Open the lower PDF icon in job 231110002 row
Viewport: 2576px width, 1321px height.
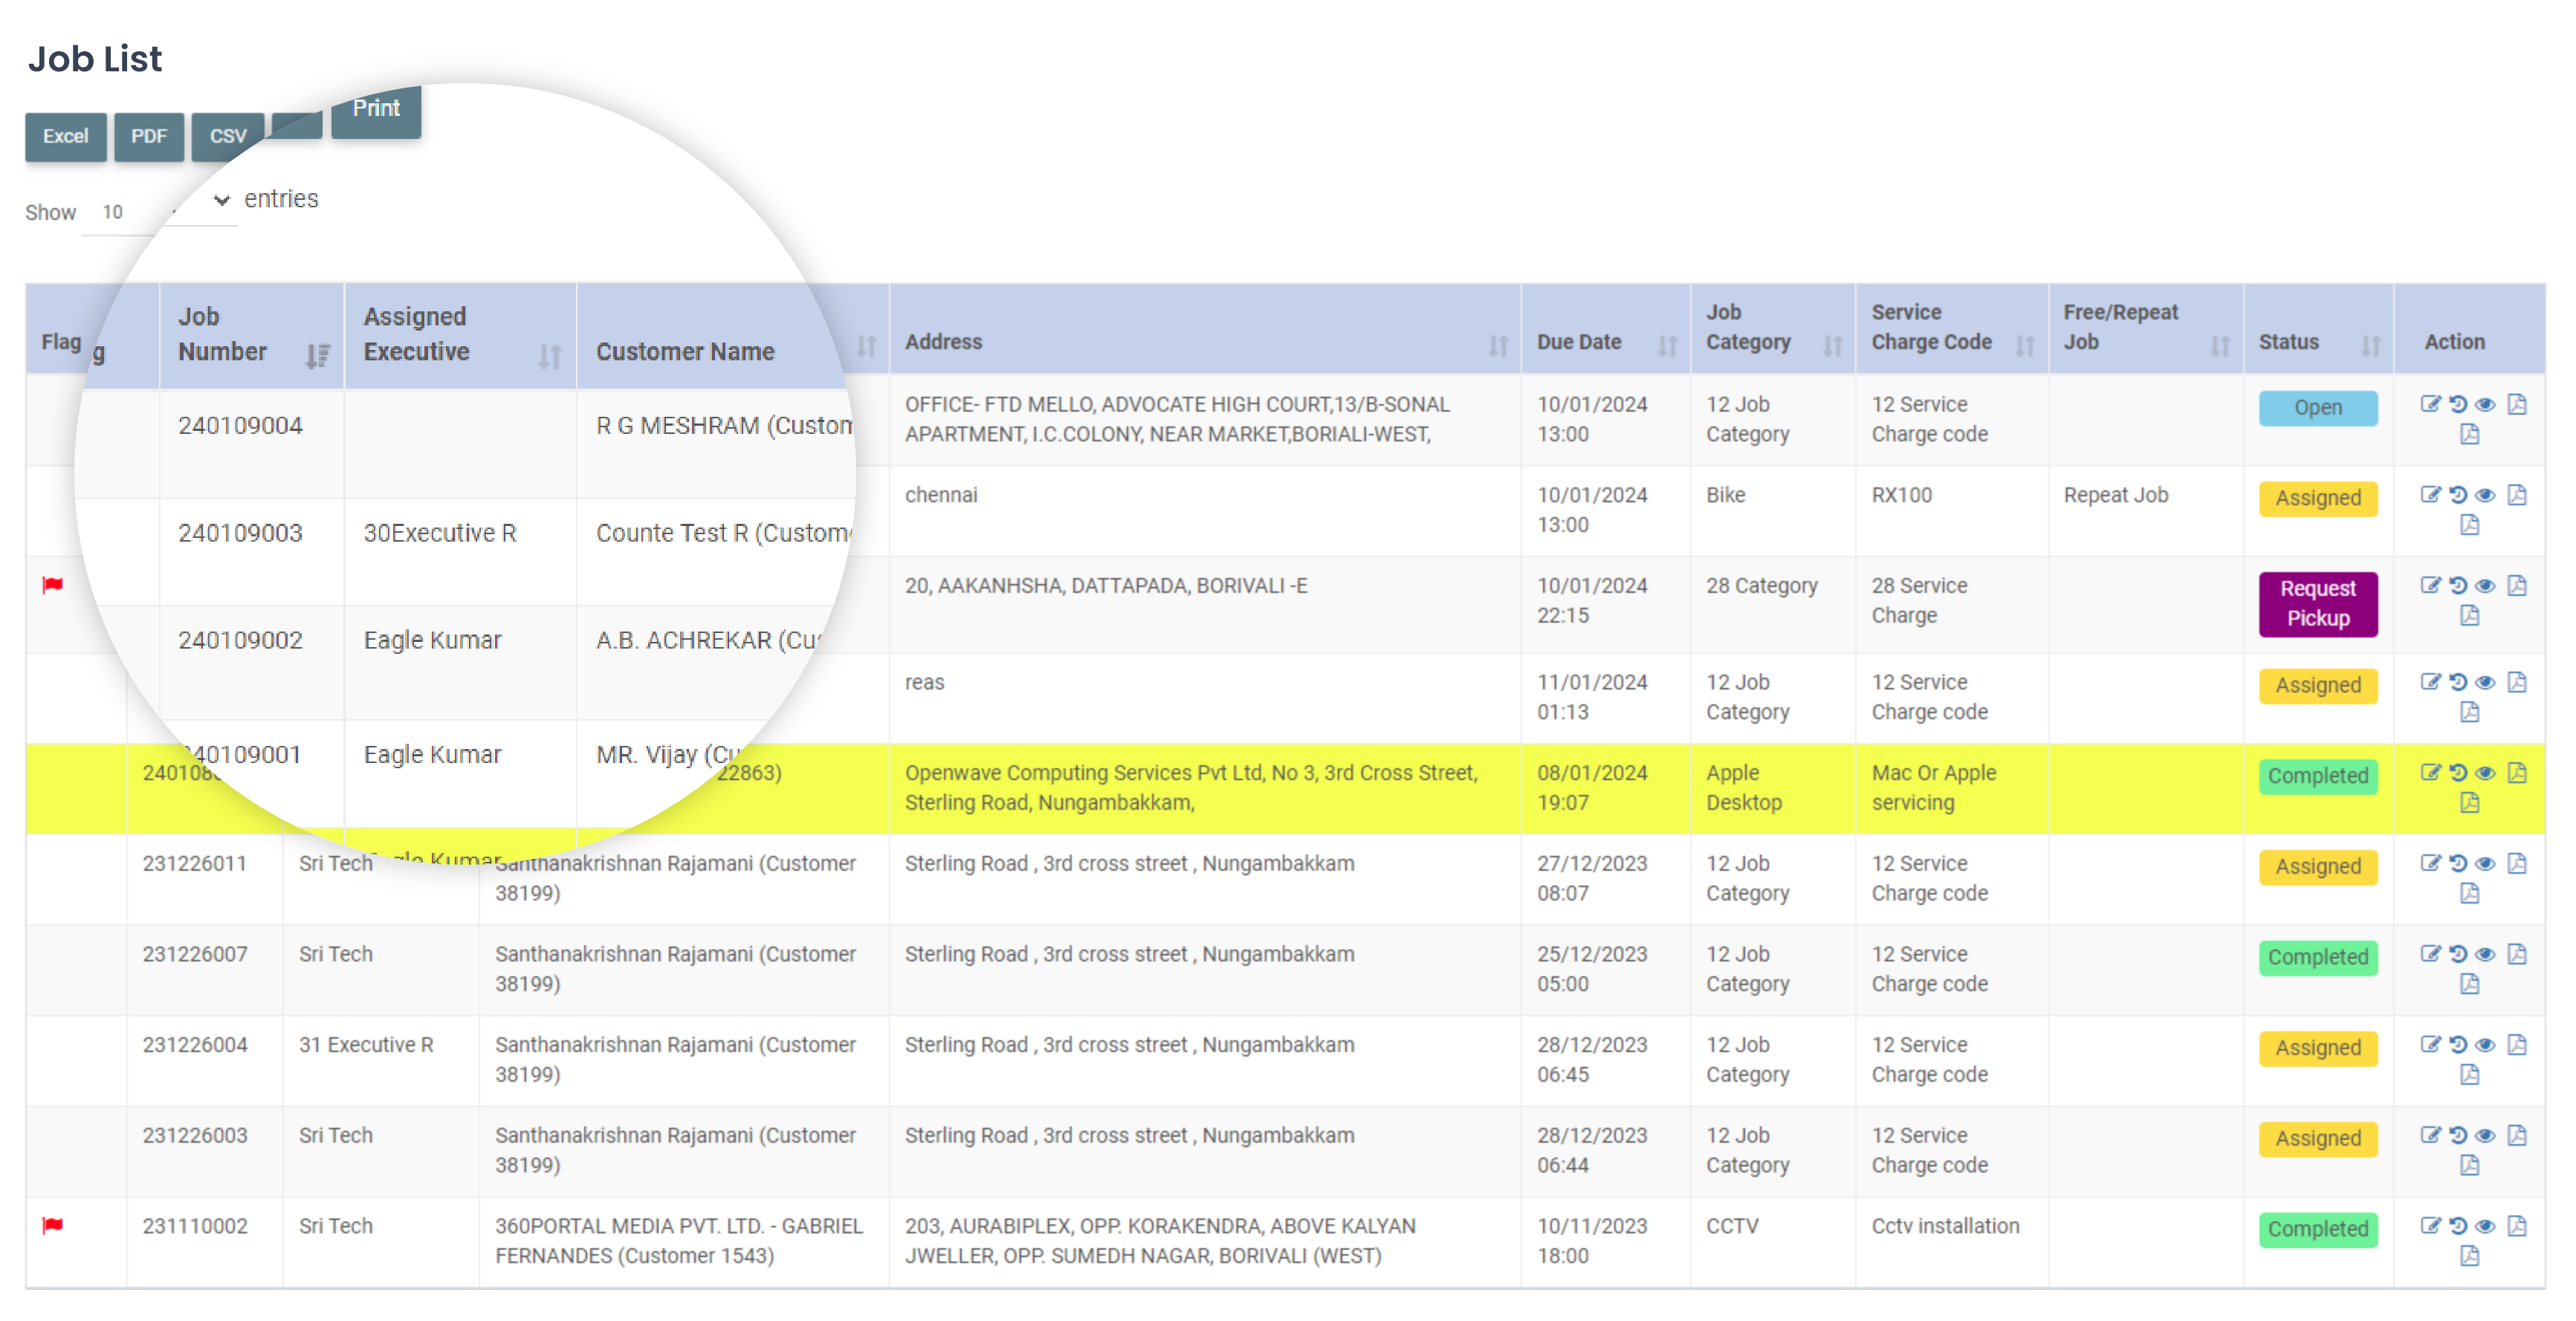click(2470, 1255)
